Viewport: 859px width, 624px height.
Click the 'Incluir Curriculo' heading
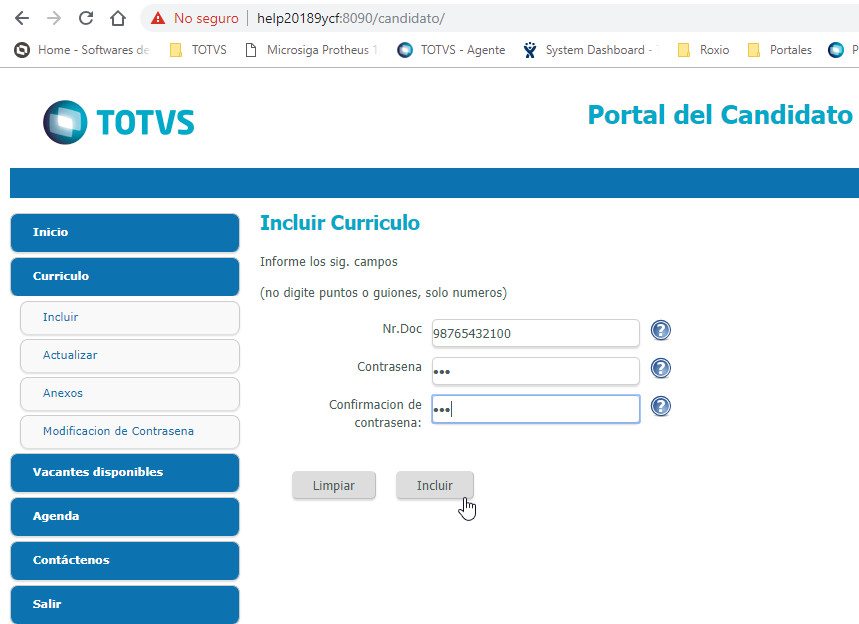(340, 223)
